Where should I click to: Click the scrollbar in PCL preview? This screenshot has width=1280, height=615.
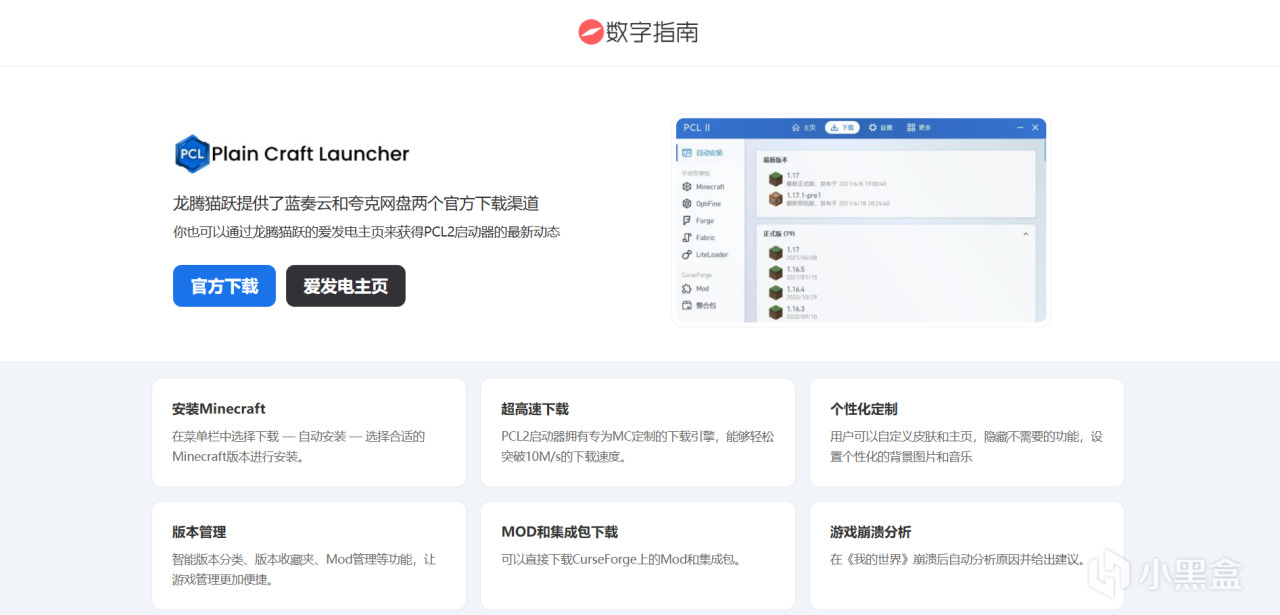tap(1044, 150)
